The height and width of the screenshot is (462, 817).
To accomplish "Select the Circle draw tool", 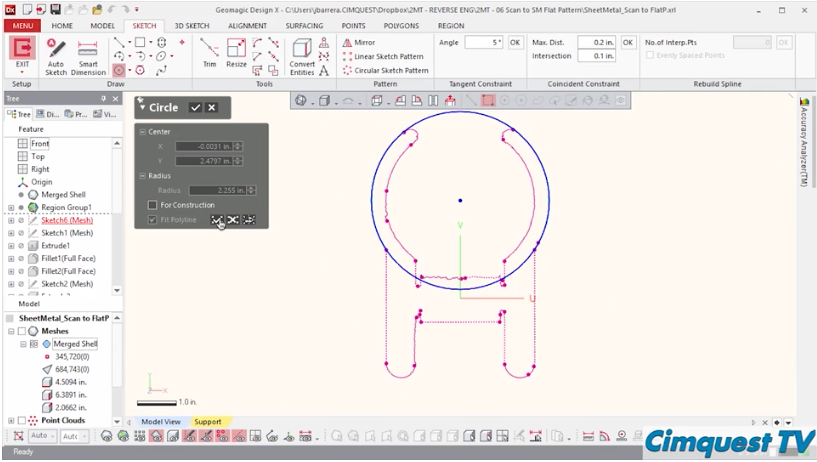I will pos(119,70).
